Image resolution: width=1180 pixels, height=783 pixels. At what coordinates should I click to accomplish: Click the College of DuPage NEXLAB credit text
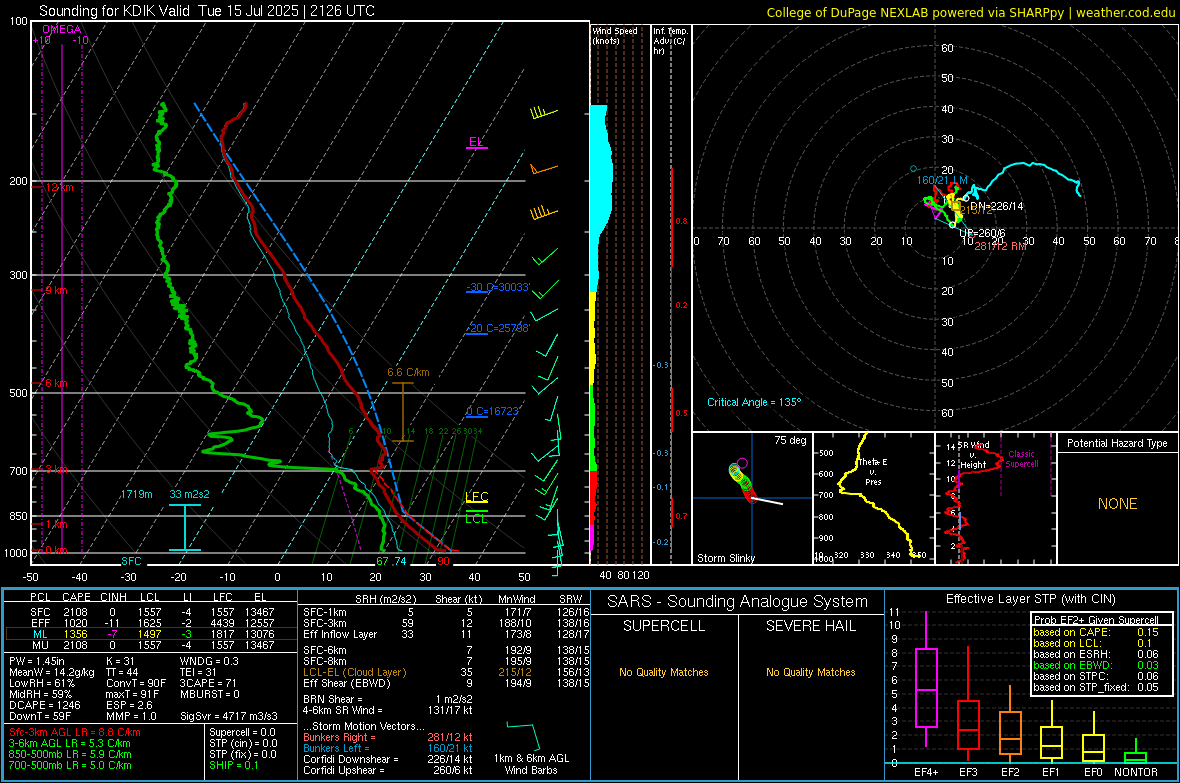point(970,12)
